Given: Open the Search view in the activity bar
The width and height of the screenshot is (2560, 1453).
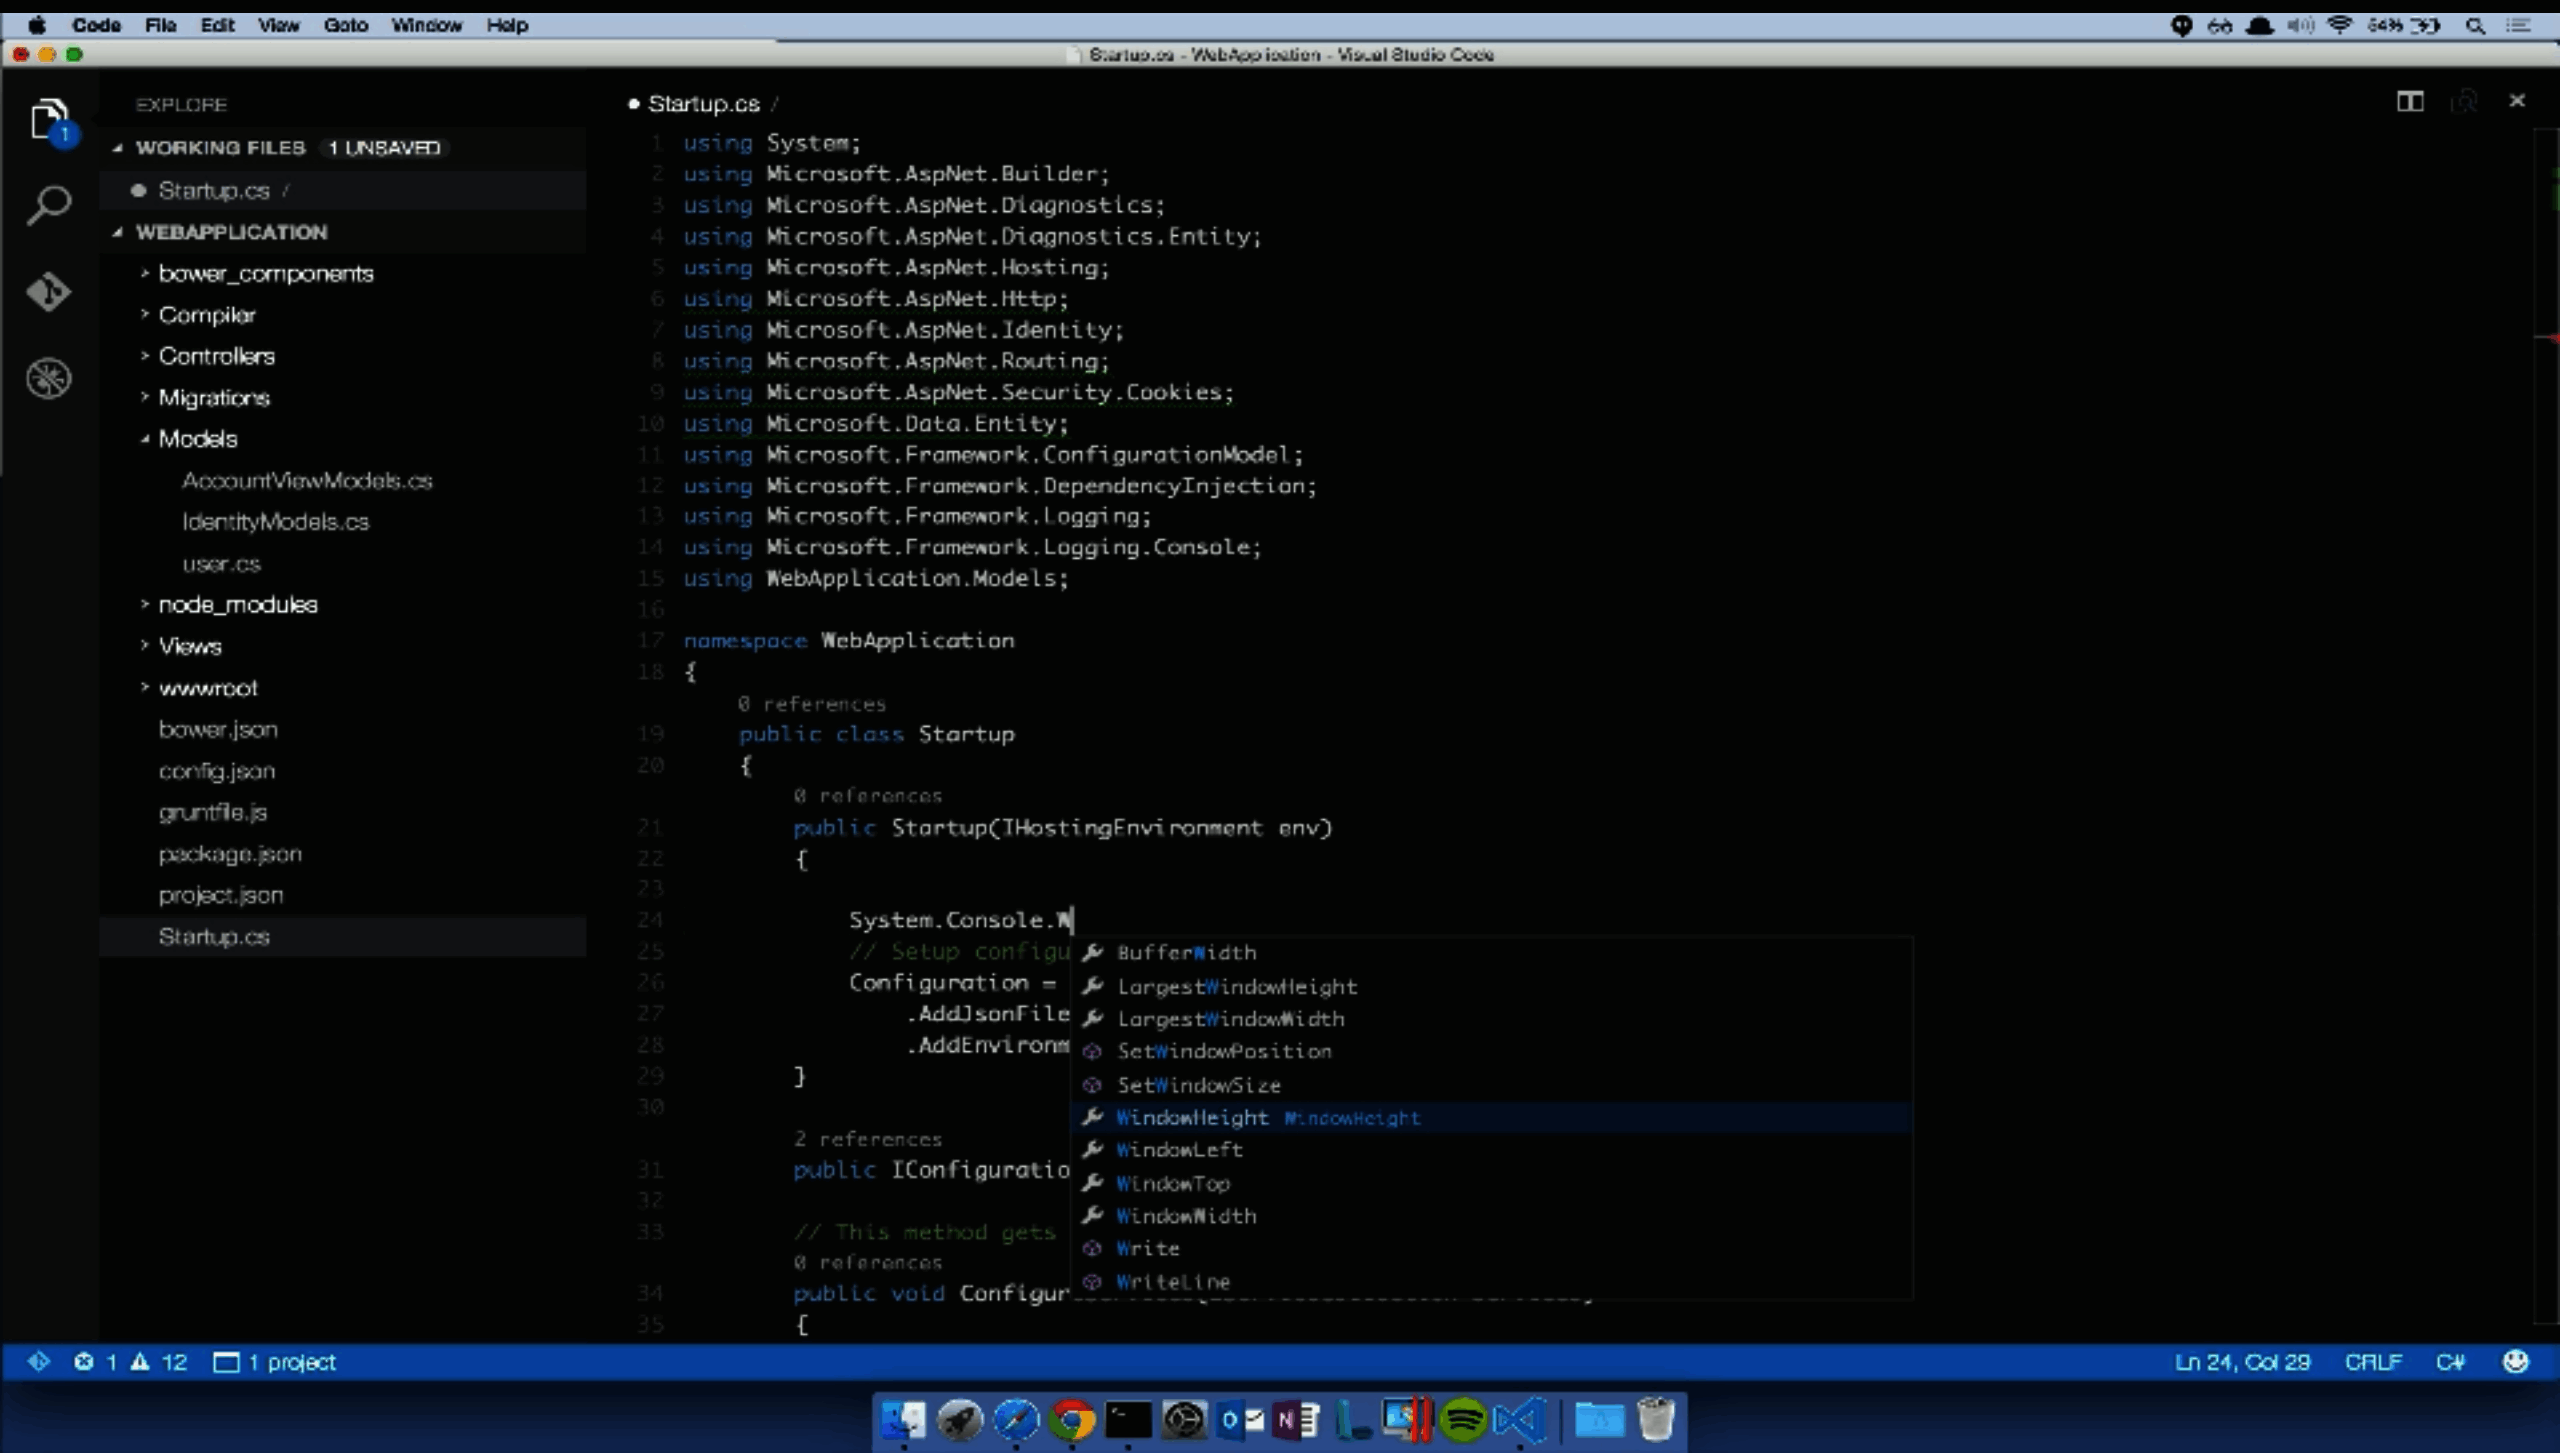Looking at the screenshot, I should click(48, 203).
